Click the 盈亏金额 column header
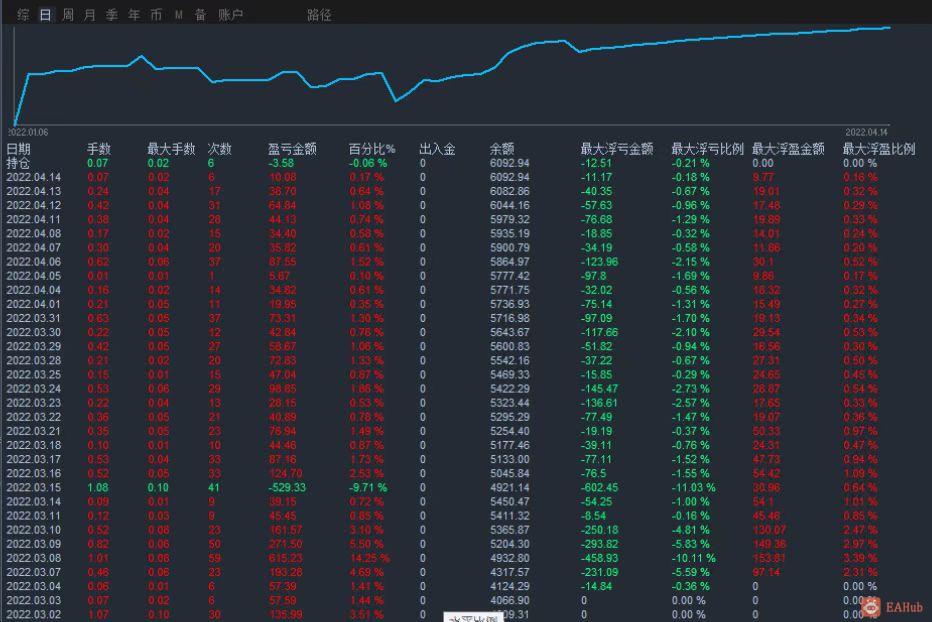Viewport: 932px width, 622px height. coord(292,149)
